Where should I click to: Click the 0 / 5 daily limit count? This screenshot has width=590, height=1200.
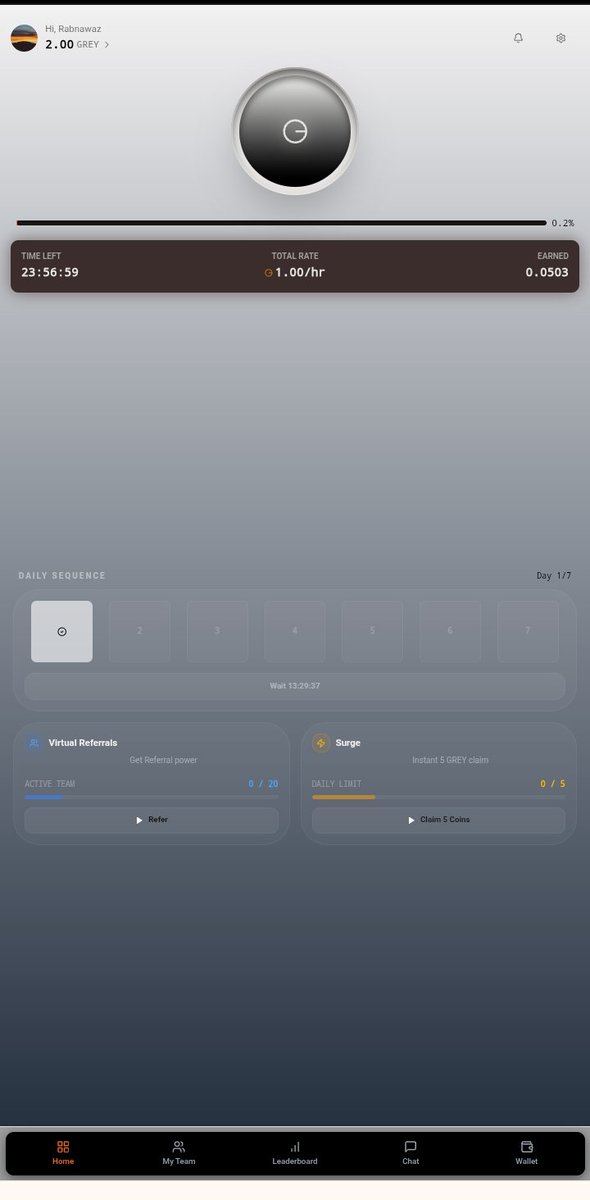pos(553,784)
